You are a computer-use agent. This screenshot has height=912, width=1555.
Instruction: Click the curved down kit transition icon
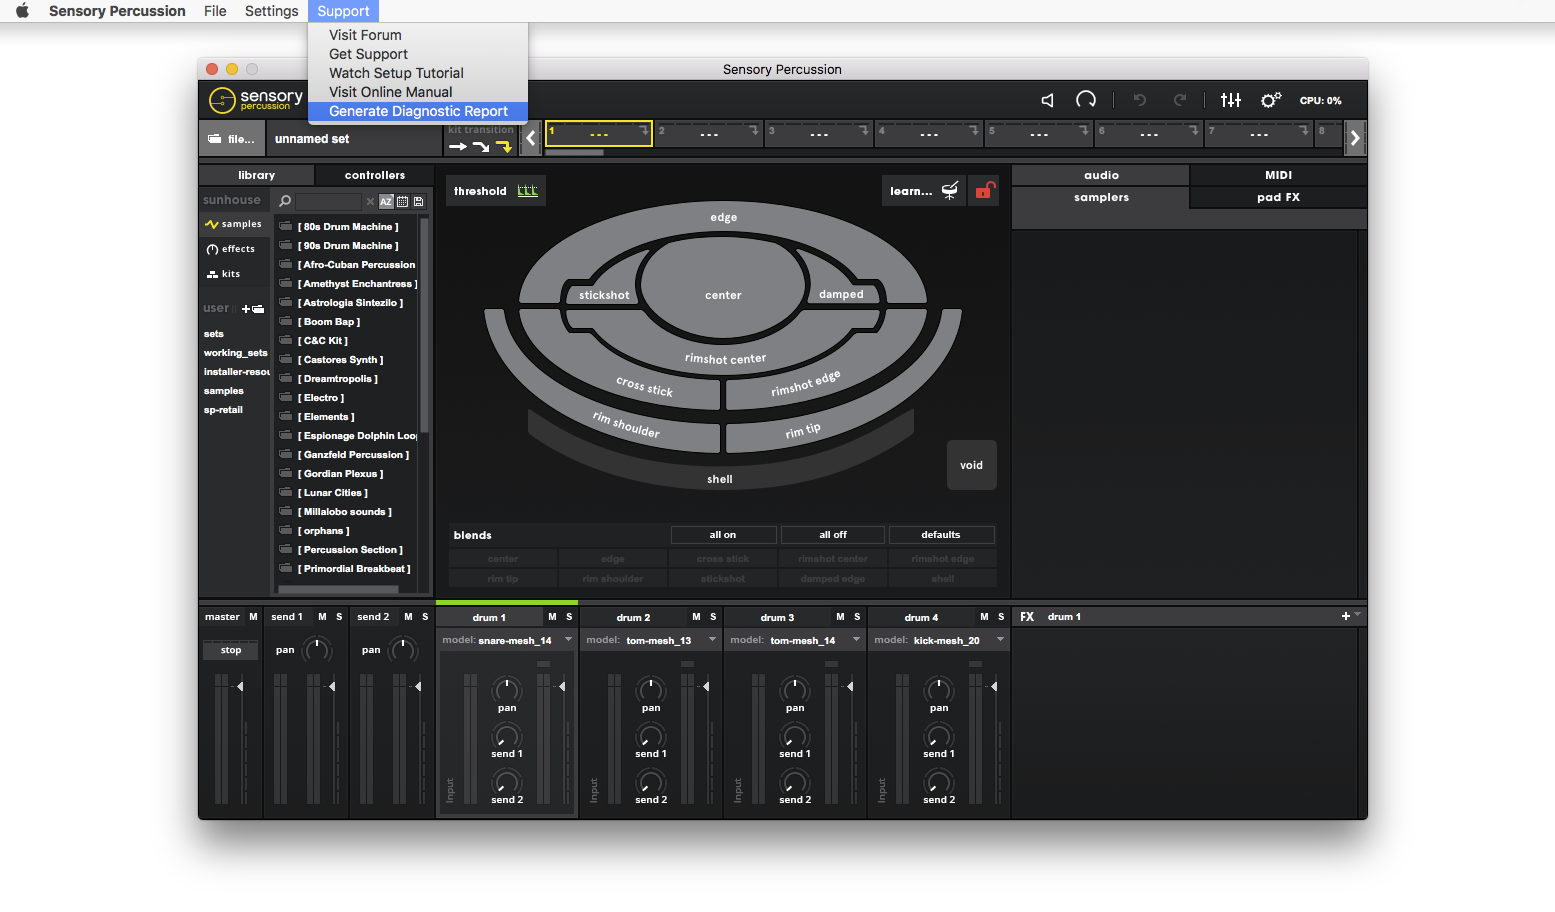(481, 146)
